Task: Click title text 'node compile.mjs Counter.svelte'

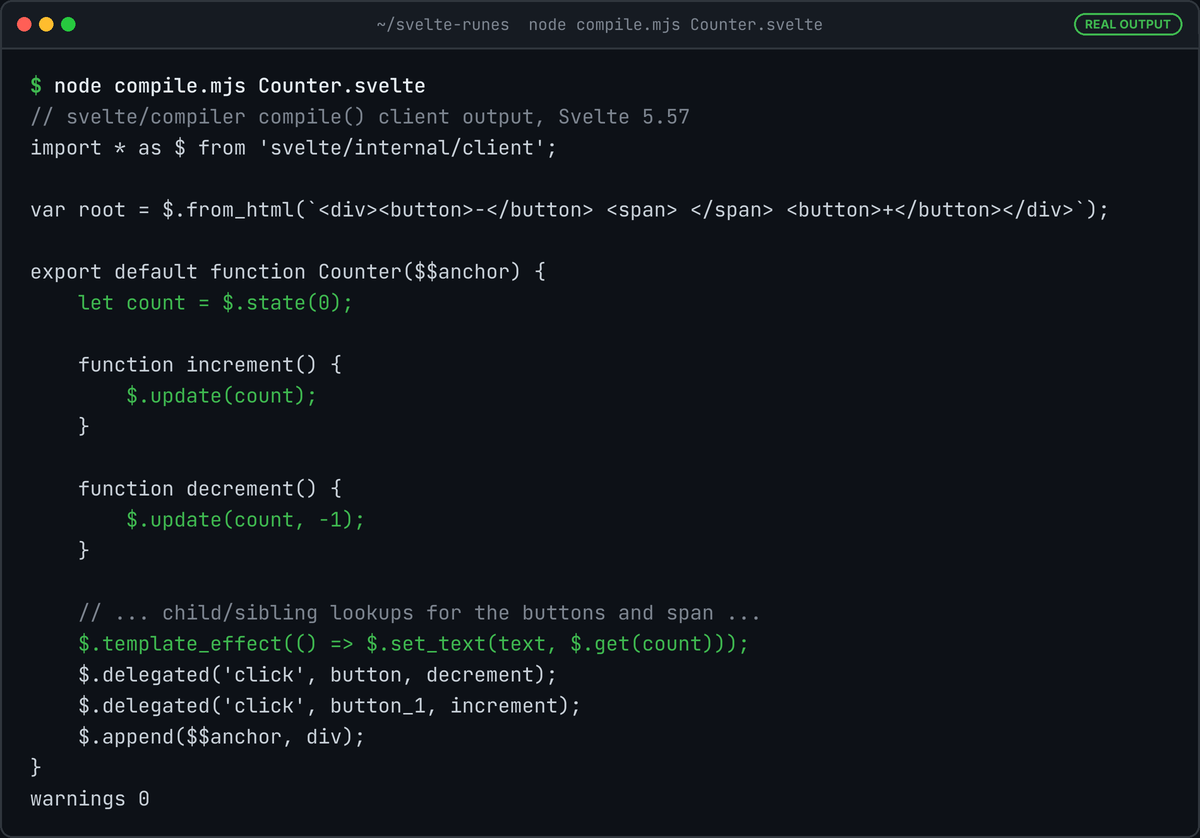Action: [675, 24]
